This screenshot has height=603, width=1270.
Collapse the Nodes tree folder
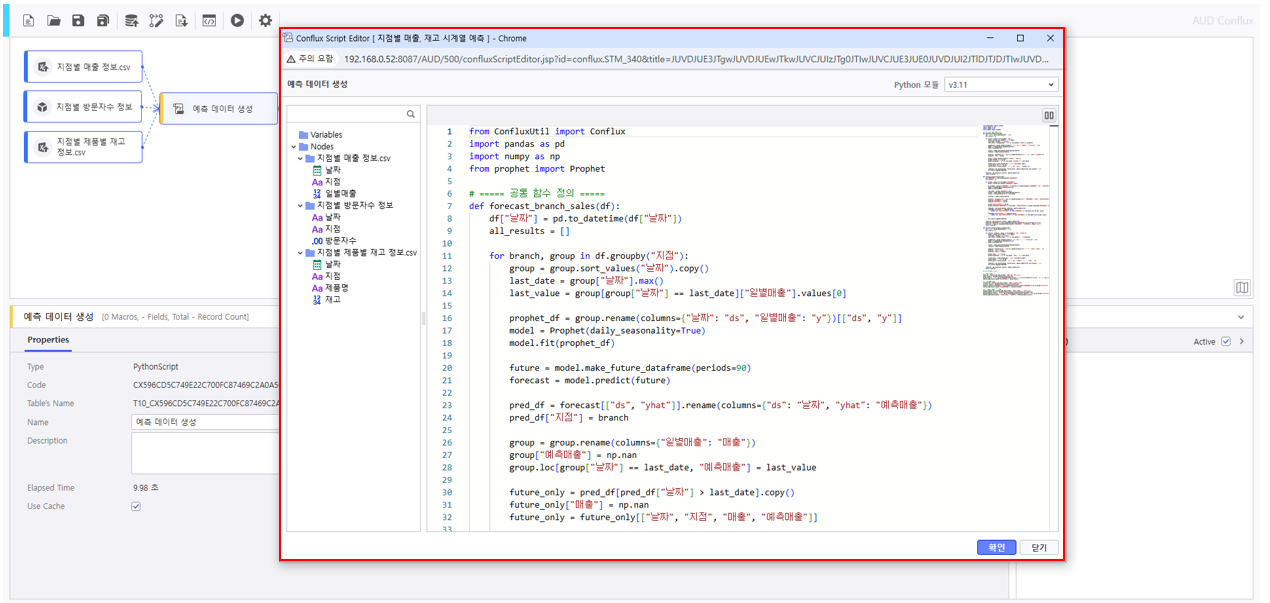click(x=291, y=147)
